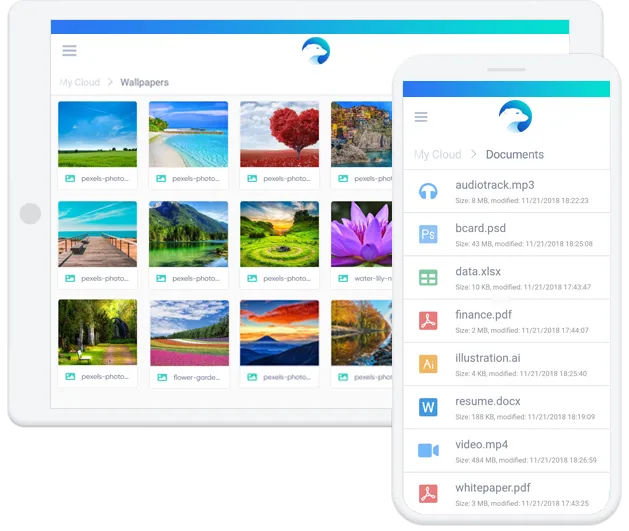Click the eagle logo on the tablet header
Viewport: 629px width, 531px height.
315,51
